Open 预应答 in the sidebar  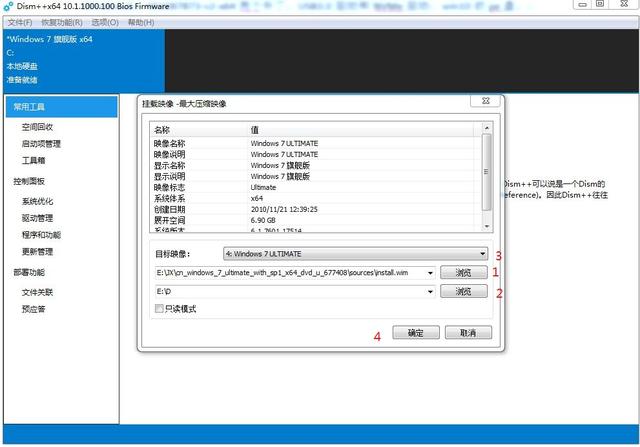point(33,309)
